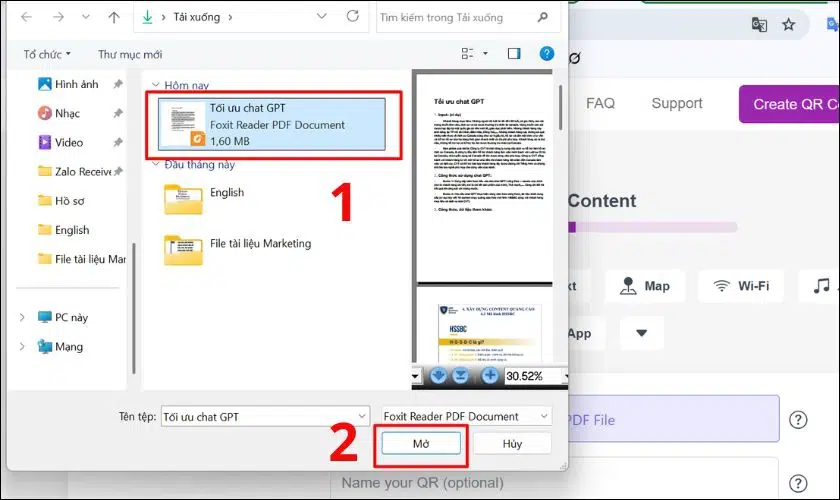Go back in file dialog navigation
The width and height of the screenshot is (840, 500).
click(26, 17)
